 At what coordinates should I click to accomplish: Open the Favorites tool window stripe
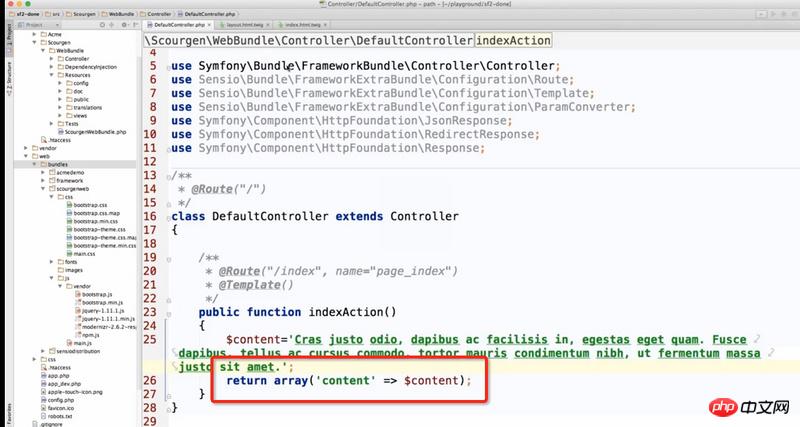click(x=9, y=414)
